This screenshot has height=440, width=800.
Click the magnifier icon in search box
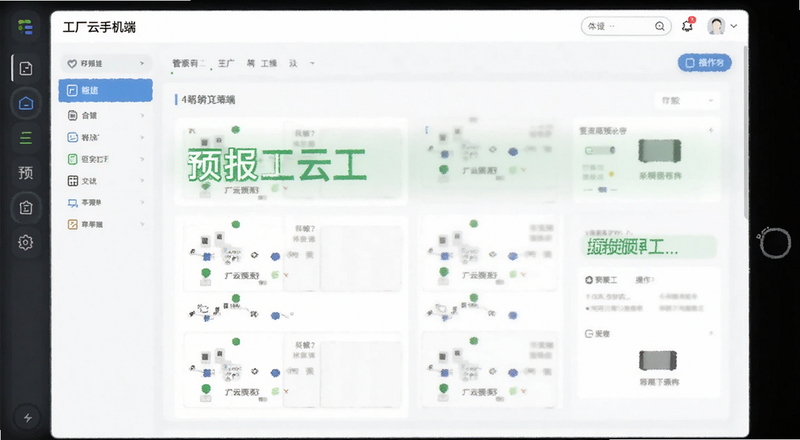pyautogui.click(x=660, y=26)
